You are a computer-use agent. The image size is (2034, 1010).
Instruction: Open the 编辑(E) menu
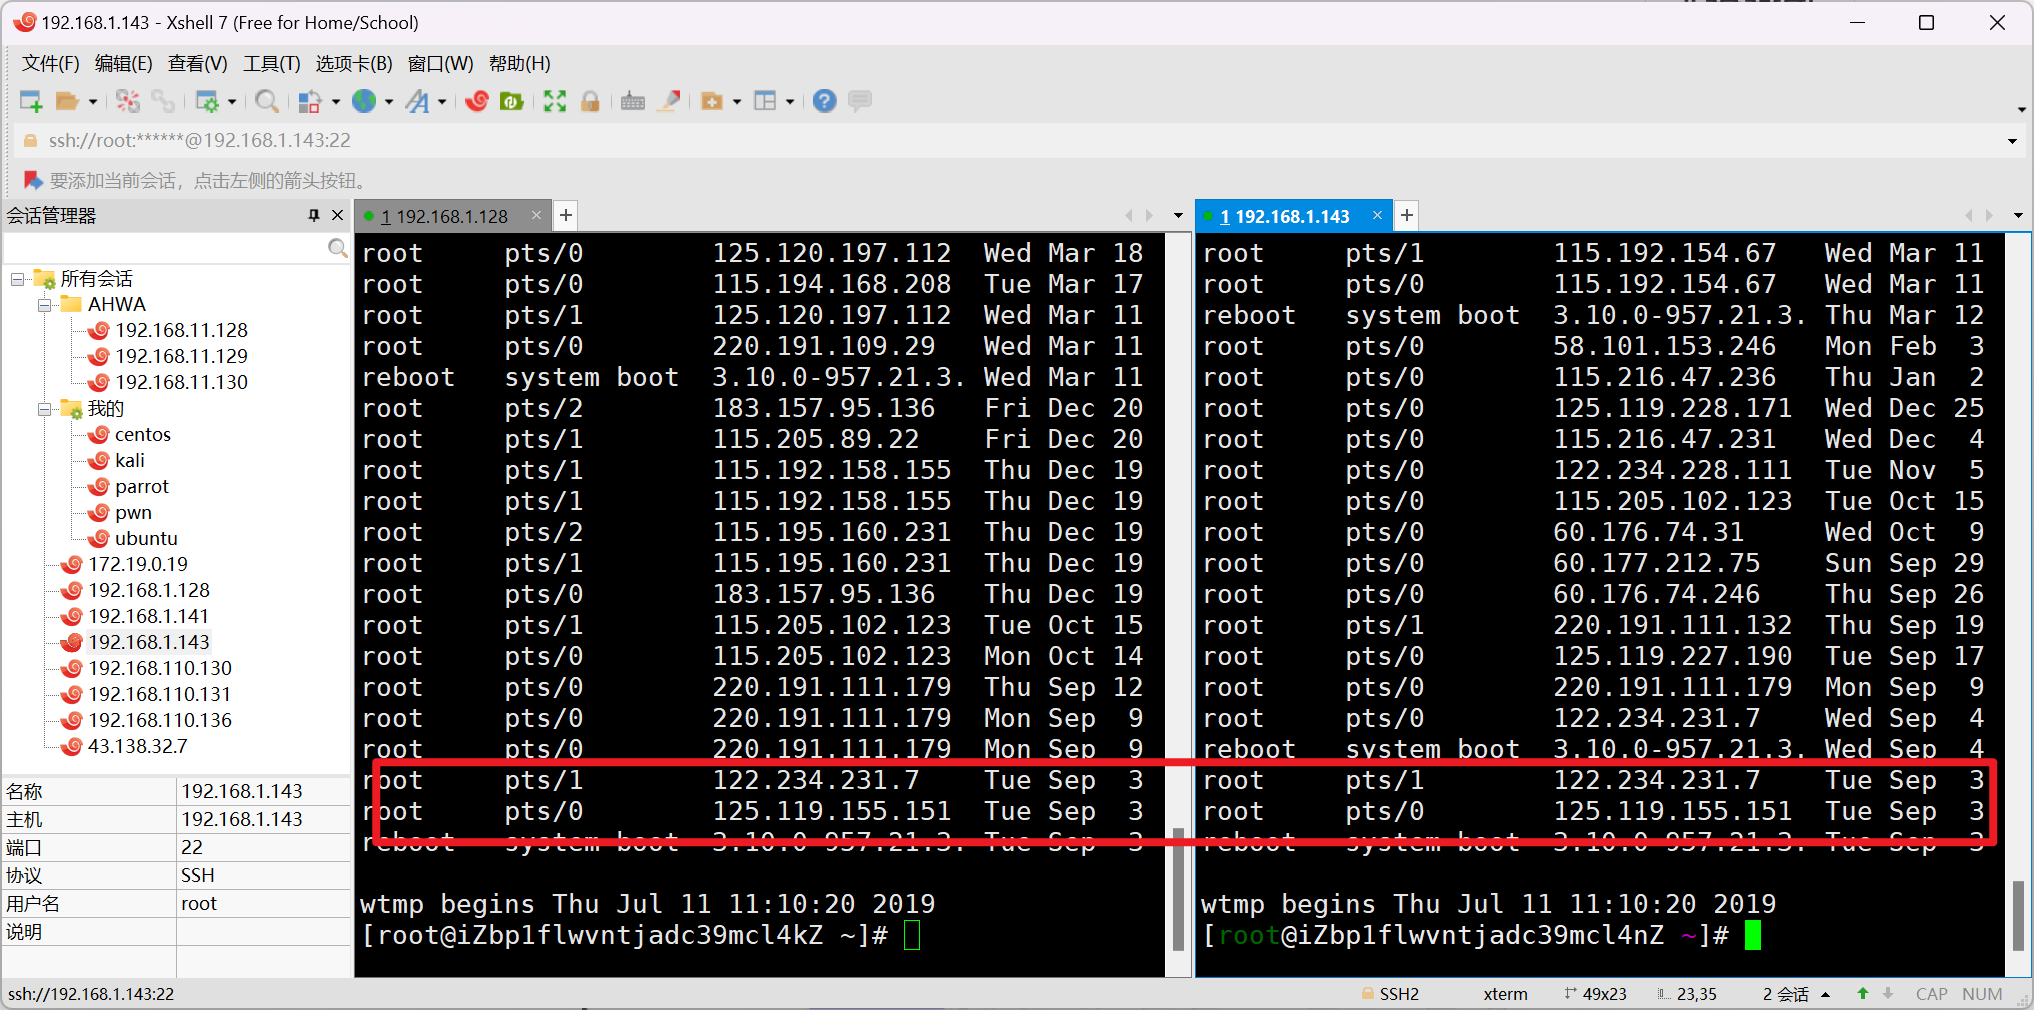coord(123,63)
